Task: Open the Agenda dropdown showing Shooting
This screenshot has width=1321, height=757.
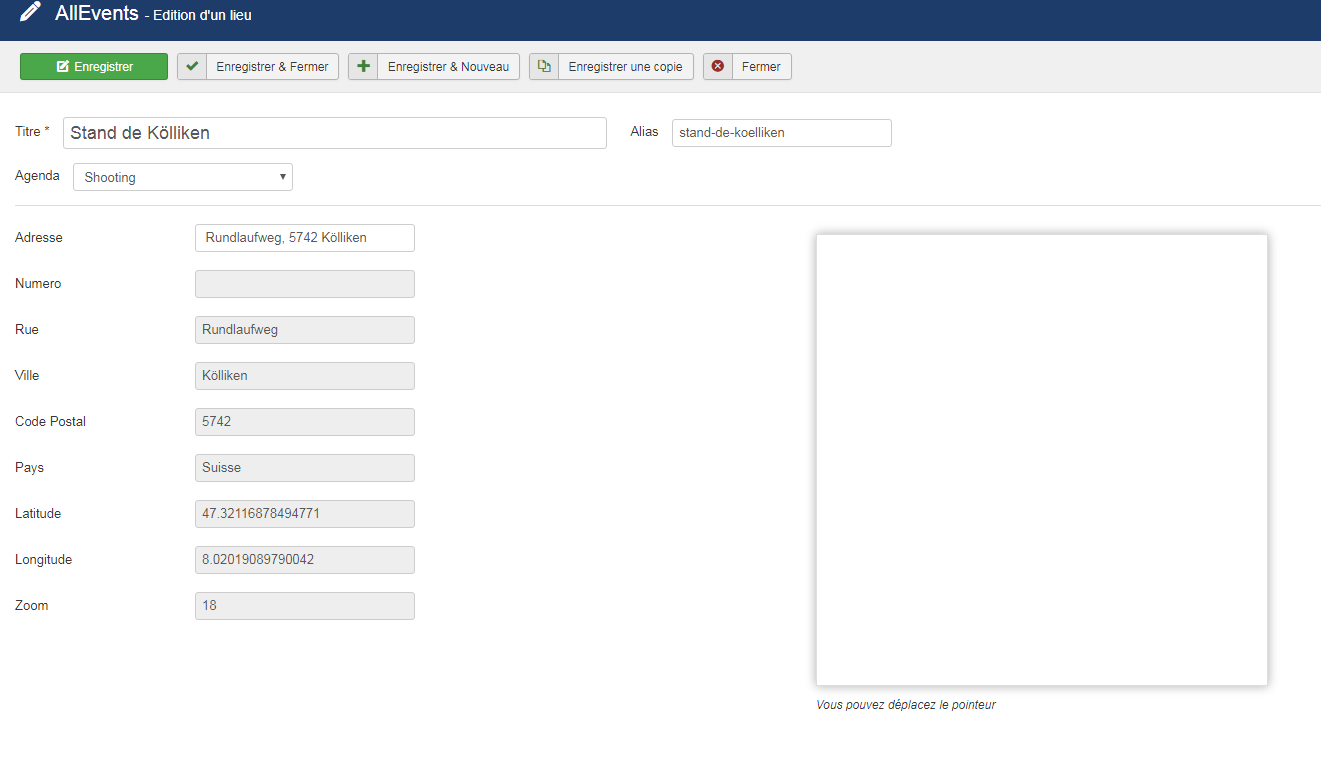Action: [x=183, y=177]
